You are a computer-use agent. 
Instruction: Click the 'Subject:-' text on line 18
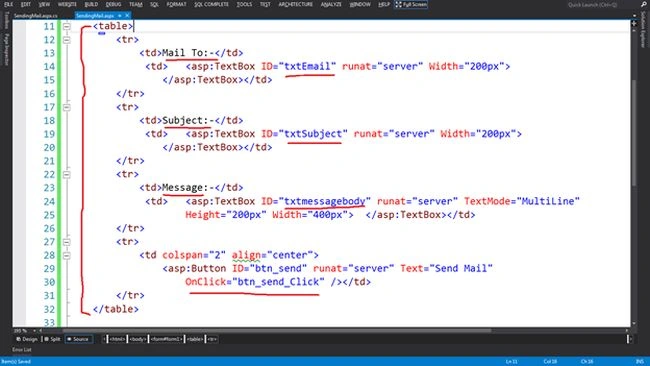coord(188,121)
